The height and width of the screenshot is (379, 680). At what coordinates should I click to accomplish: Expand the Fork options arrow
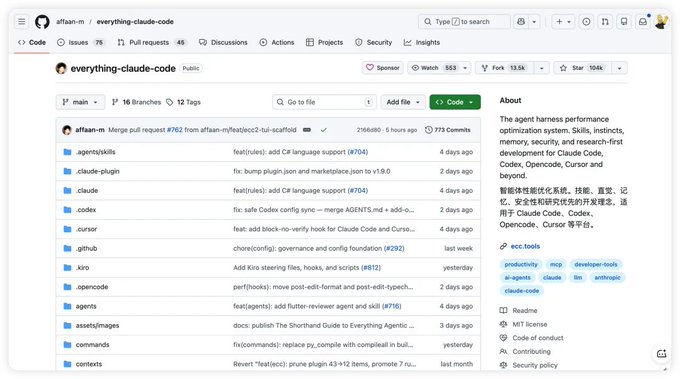click(x=542, y=68)
